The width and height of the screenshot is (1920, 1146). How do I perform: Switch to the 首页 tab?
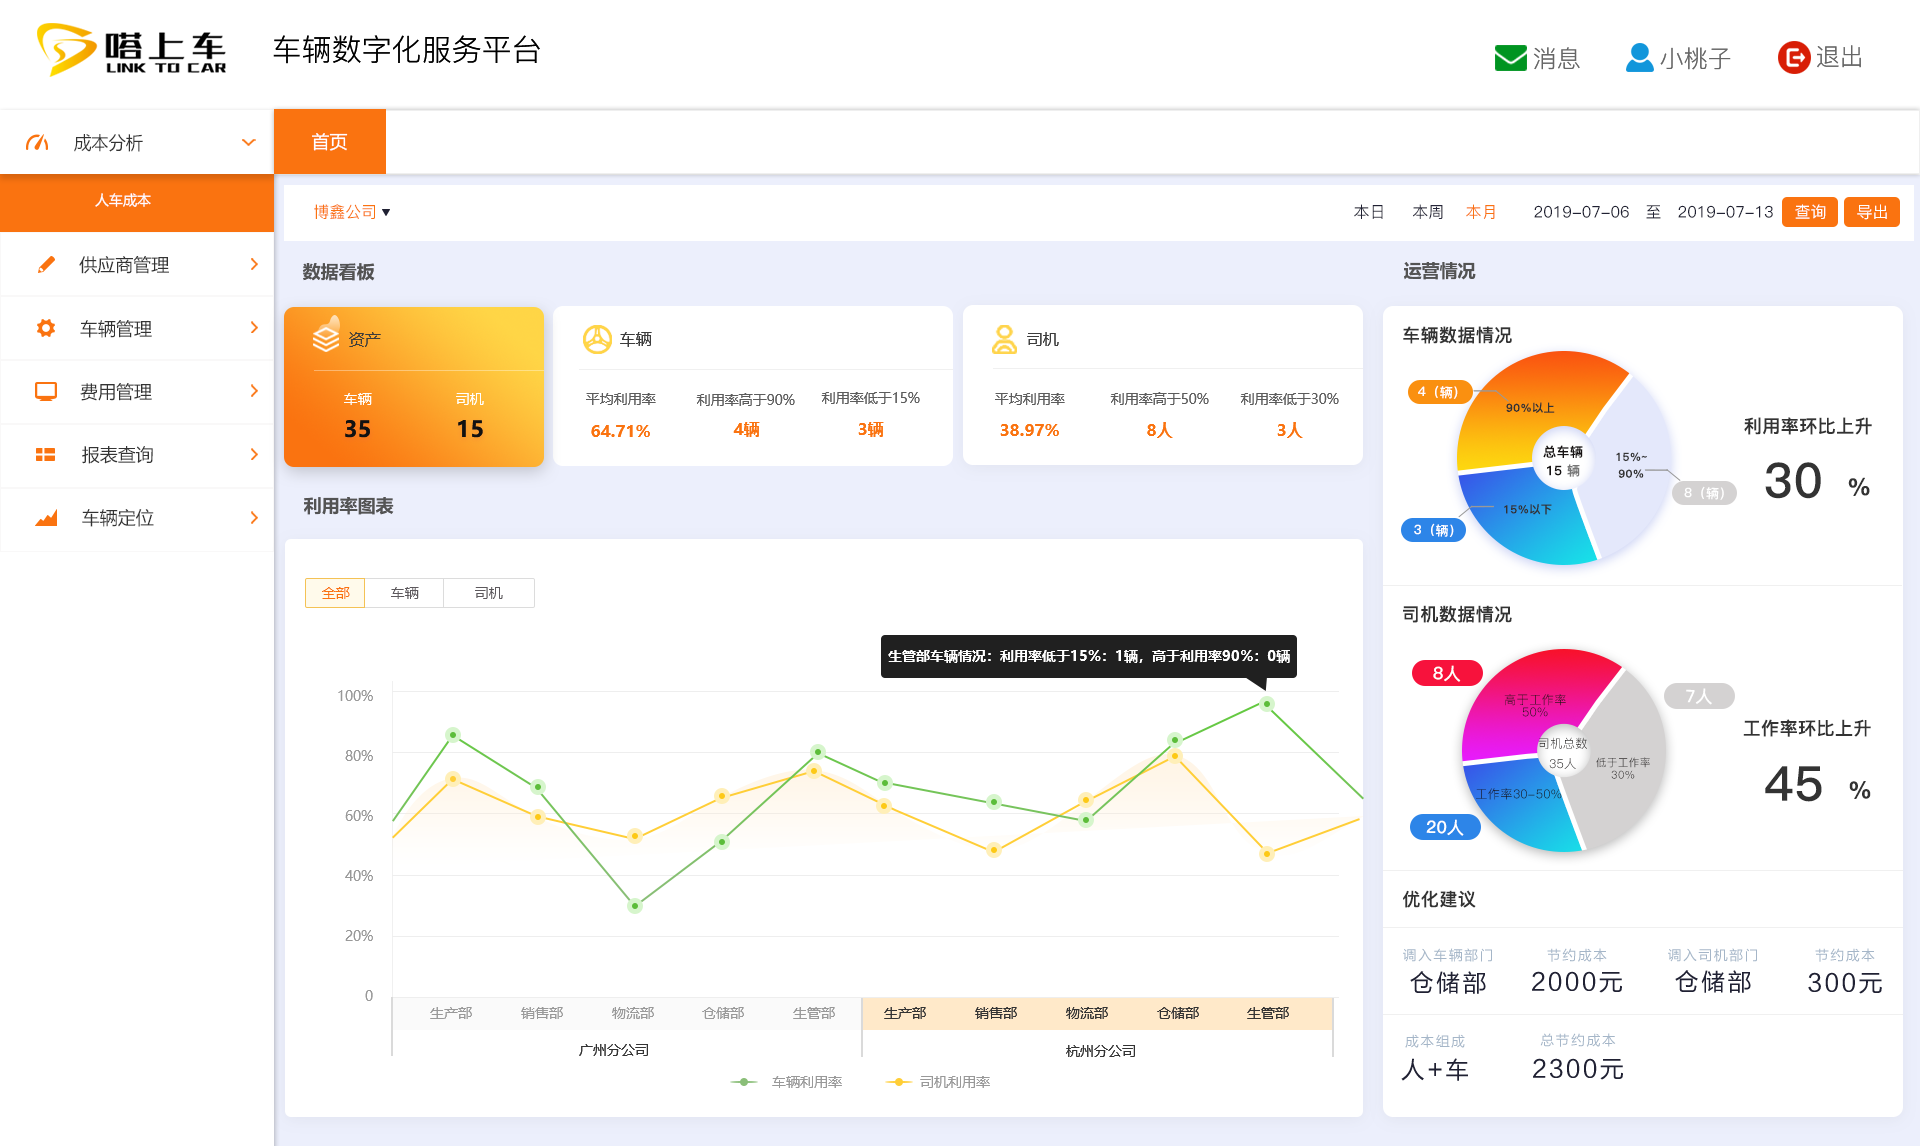330,141
